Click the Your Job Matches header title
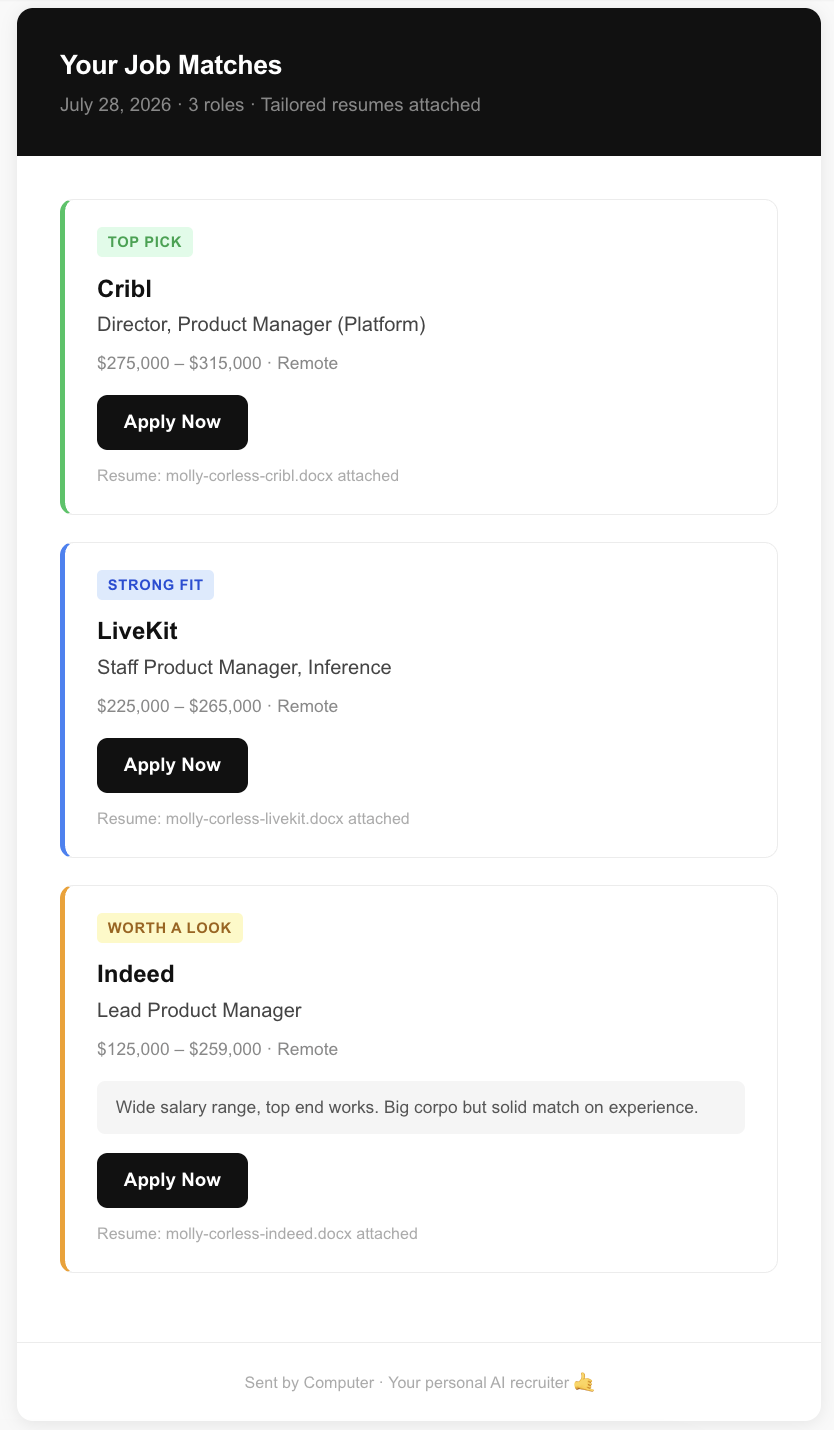 [x=171, y=65]
